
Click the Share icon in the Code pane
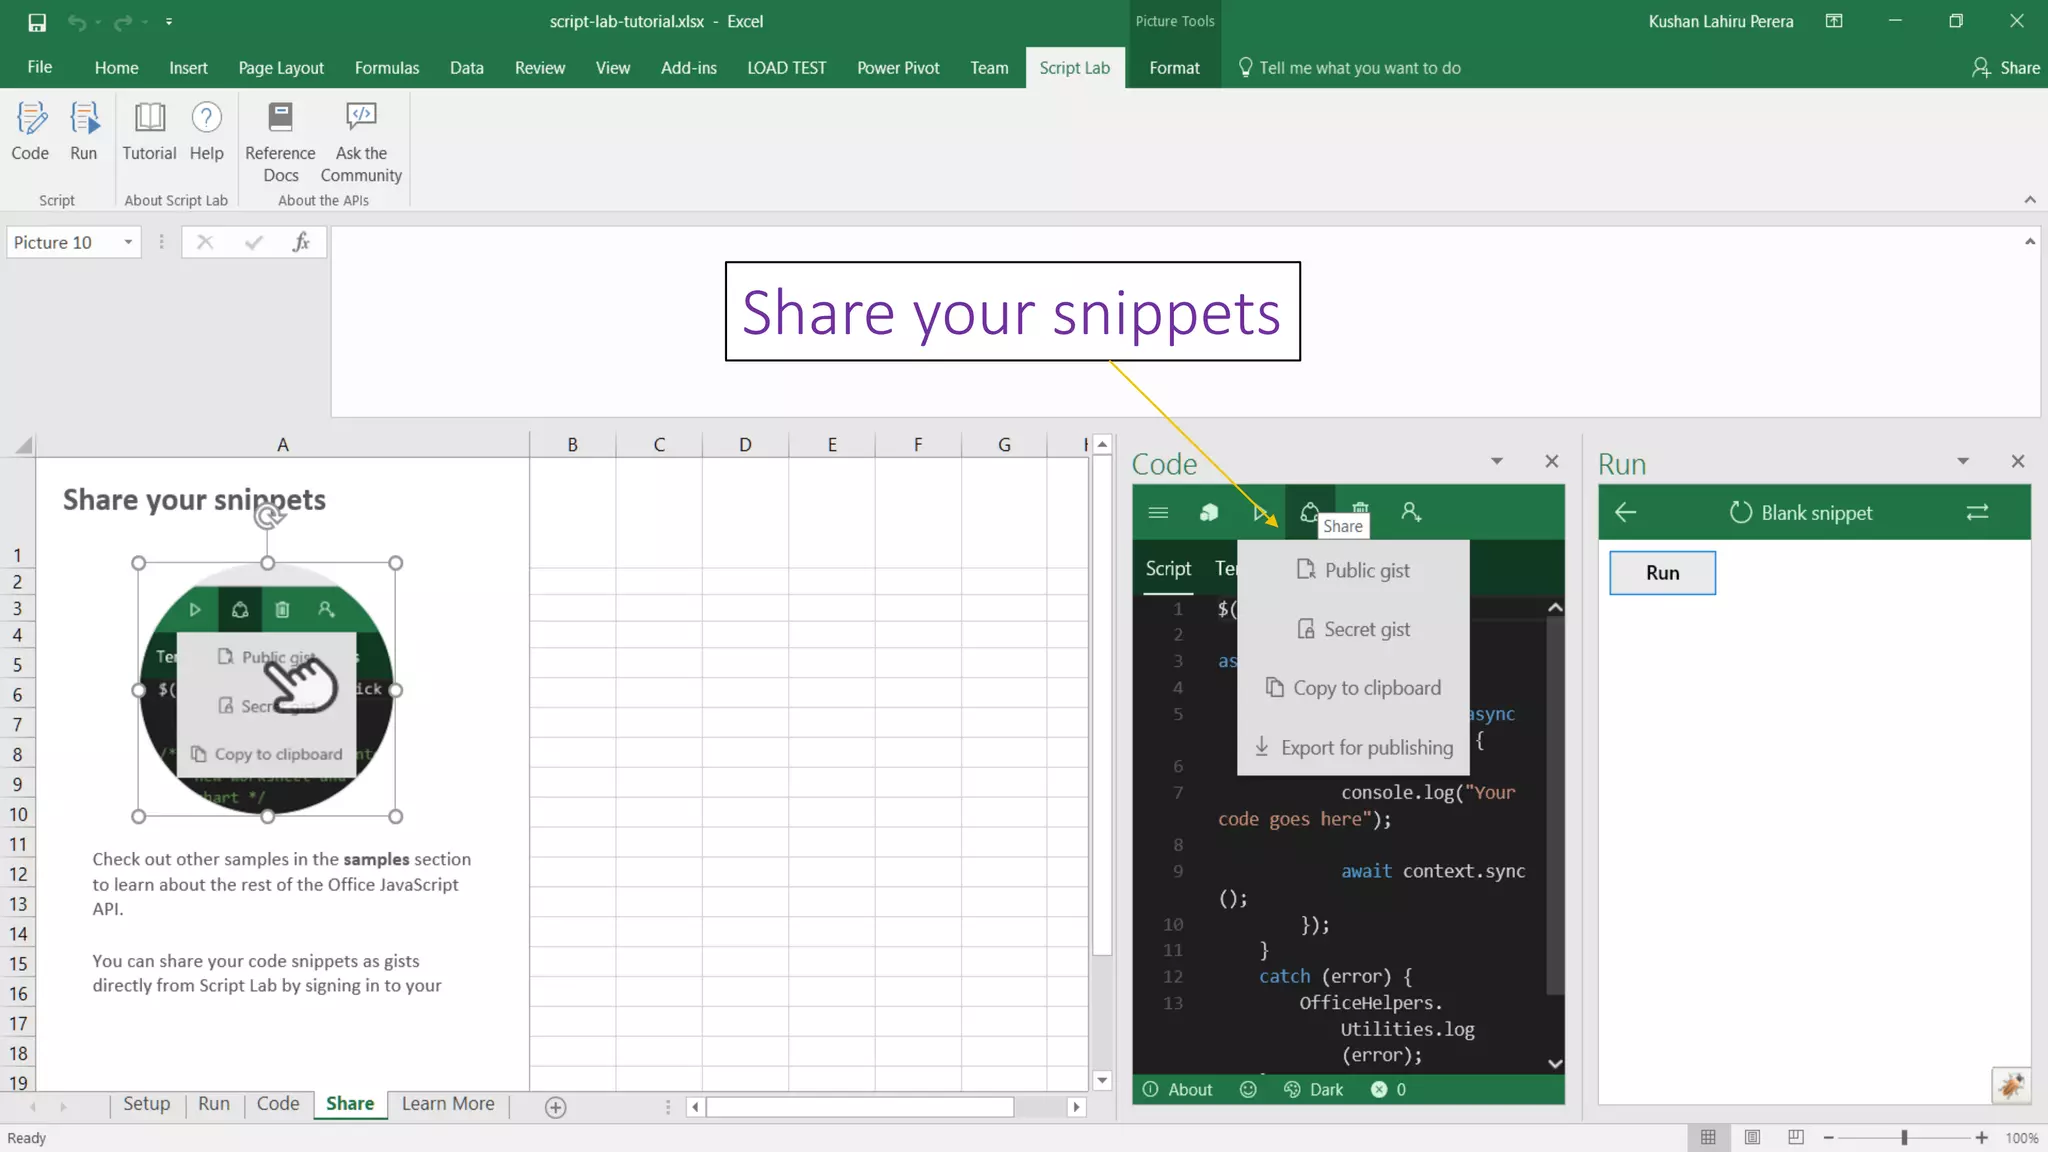[1309, 512]
